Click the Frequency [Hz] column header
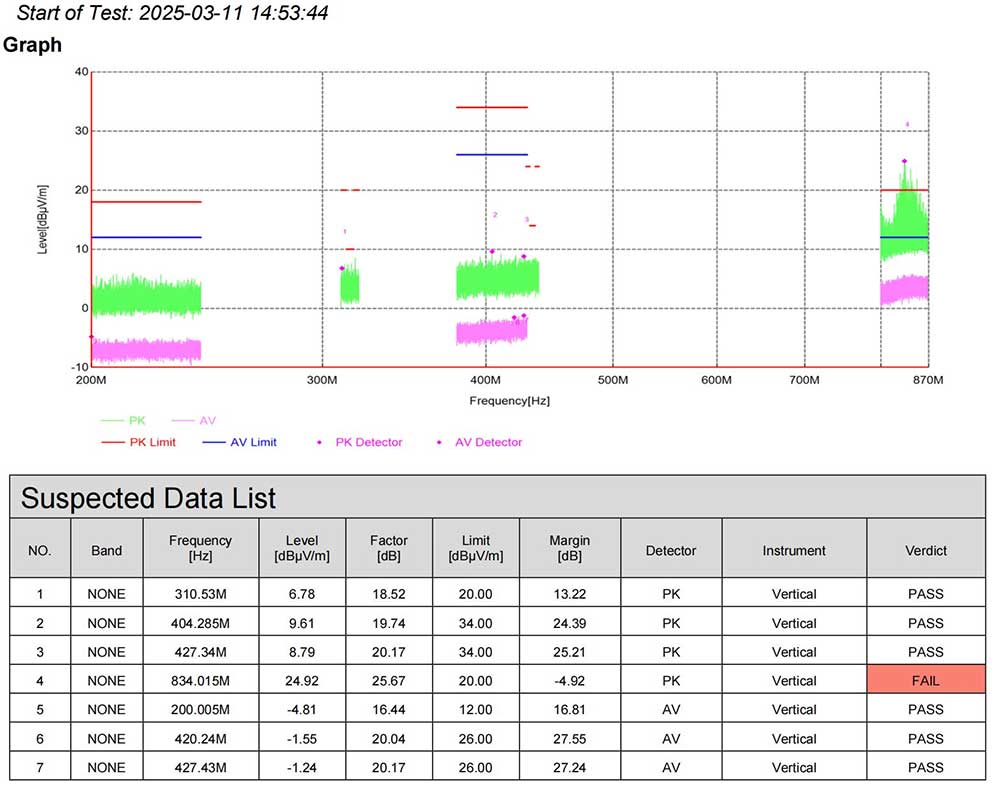The image size is (1000, 792). click(x=200, y=548)
